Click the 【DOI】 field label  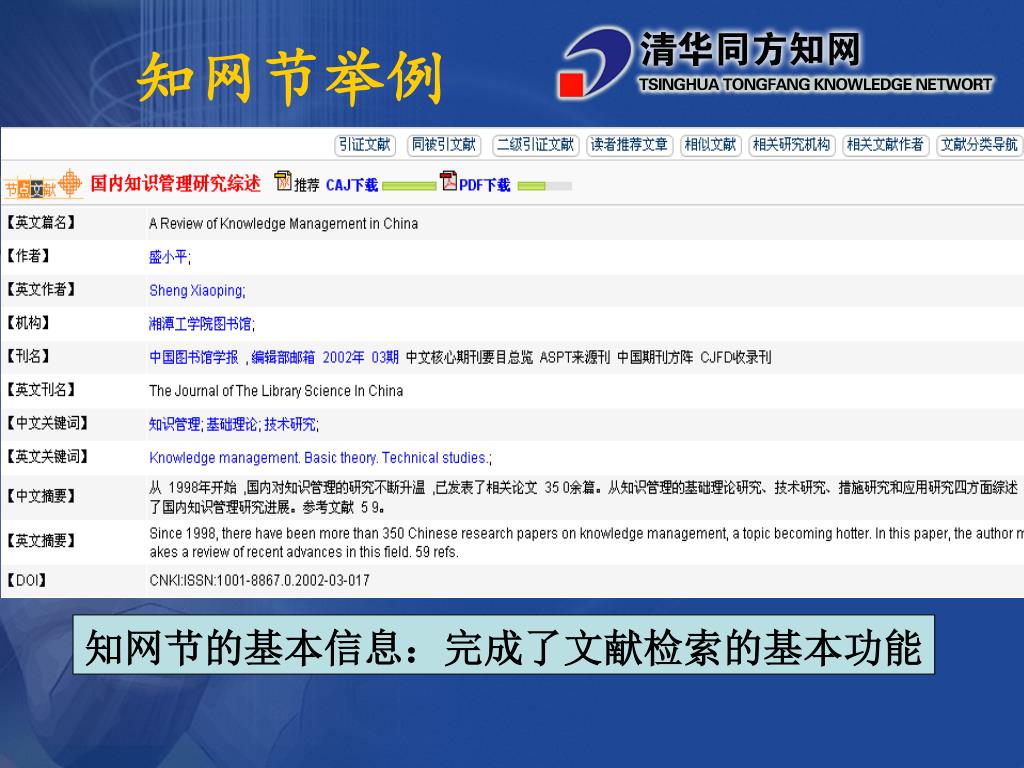[27, 580]
